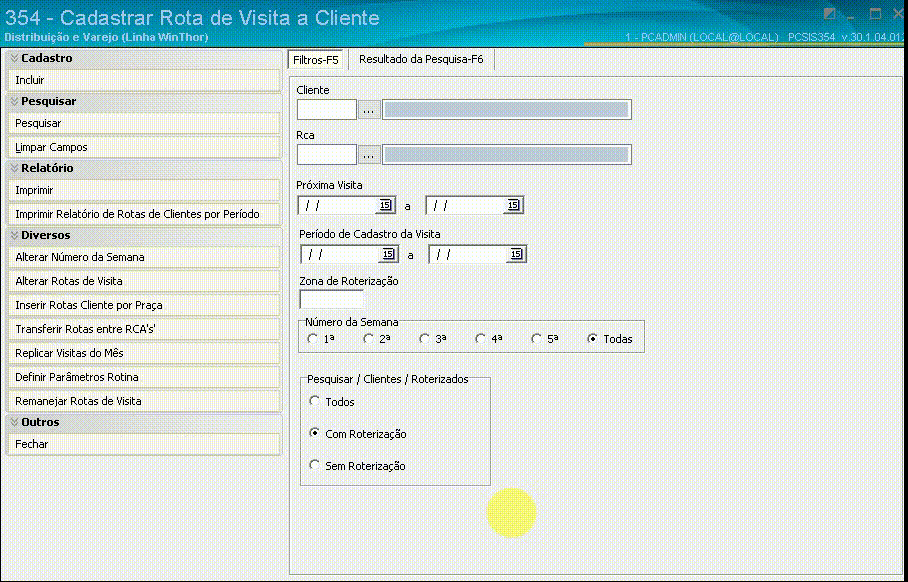This screenshot has height=582, width=908.
Task: Click the Zona de Roterização field
Action: click(x=331, y=299)
